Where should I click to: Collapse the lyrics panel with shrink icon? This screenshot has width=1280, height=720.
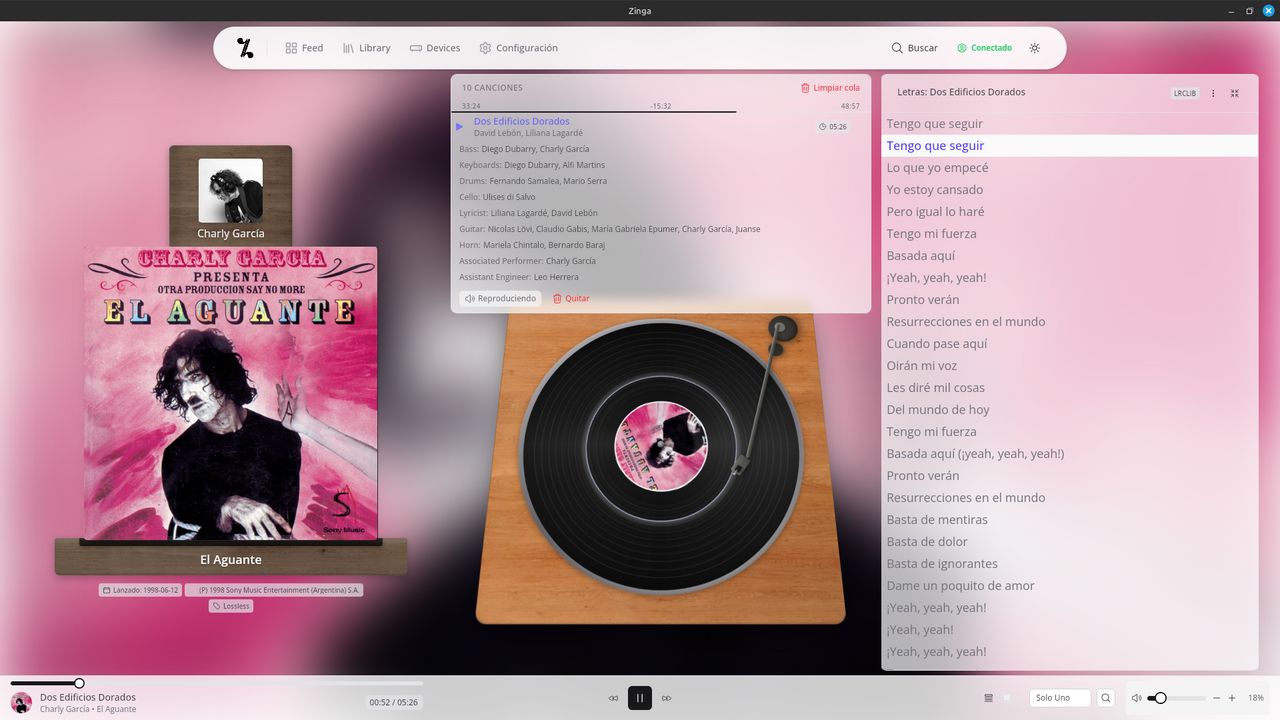pyautogui.click(x=1235, y=93)
